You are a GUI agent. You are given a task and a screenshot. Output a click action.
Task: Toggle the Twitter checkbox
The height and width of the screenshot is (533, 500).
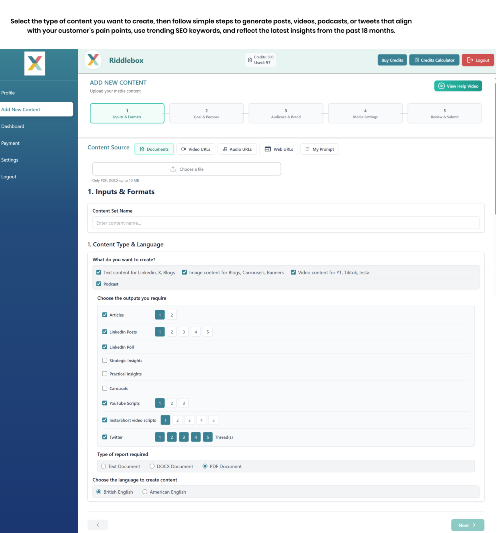coord(105,437)
